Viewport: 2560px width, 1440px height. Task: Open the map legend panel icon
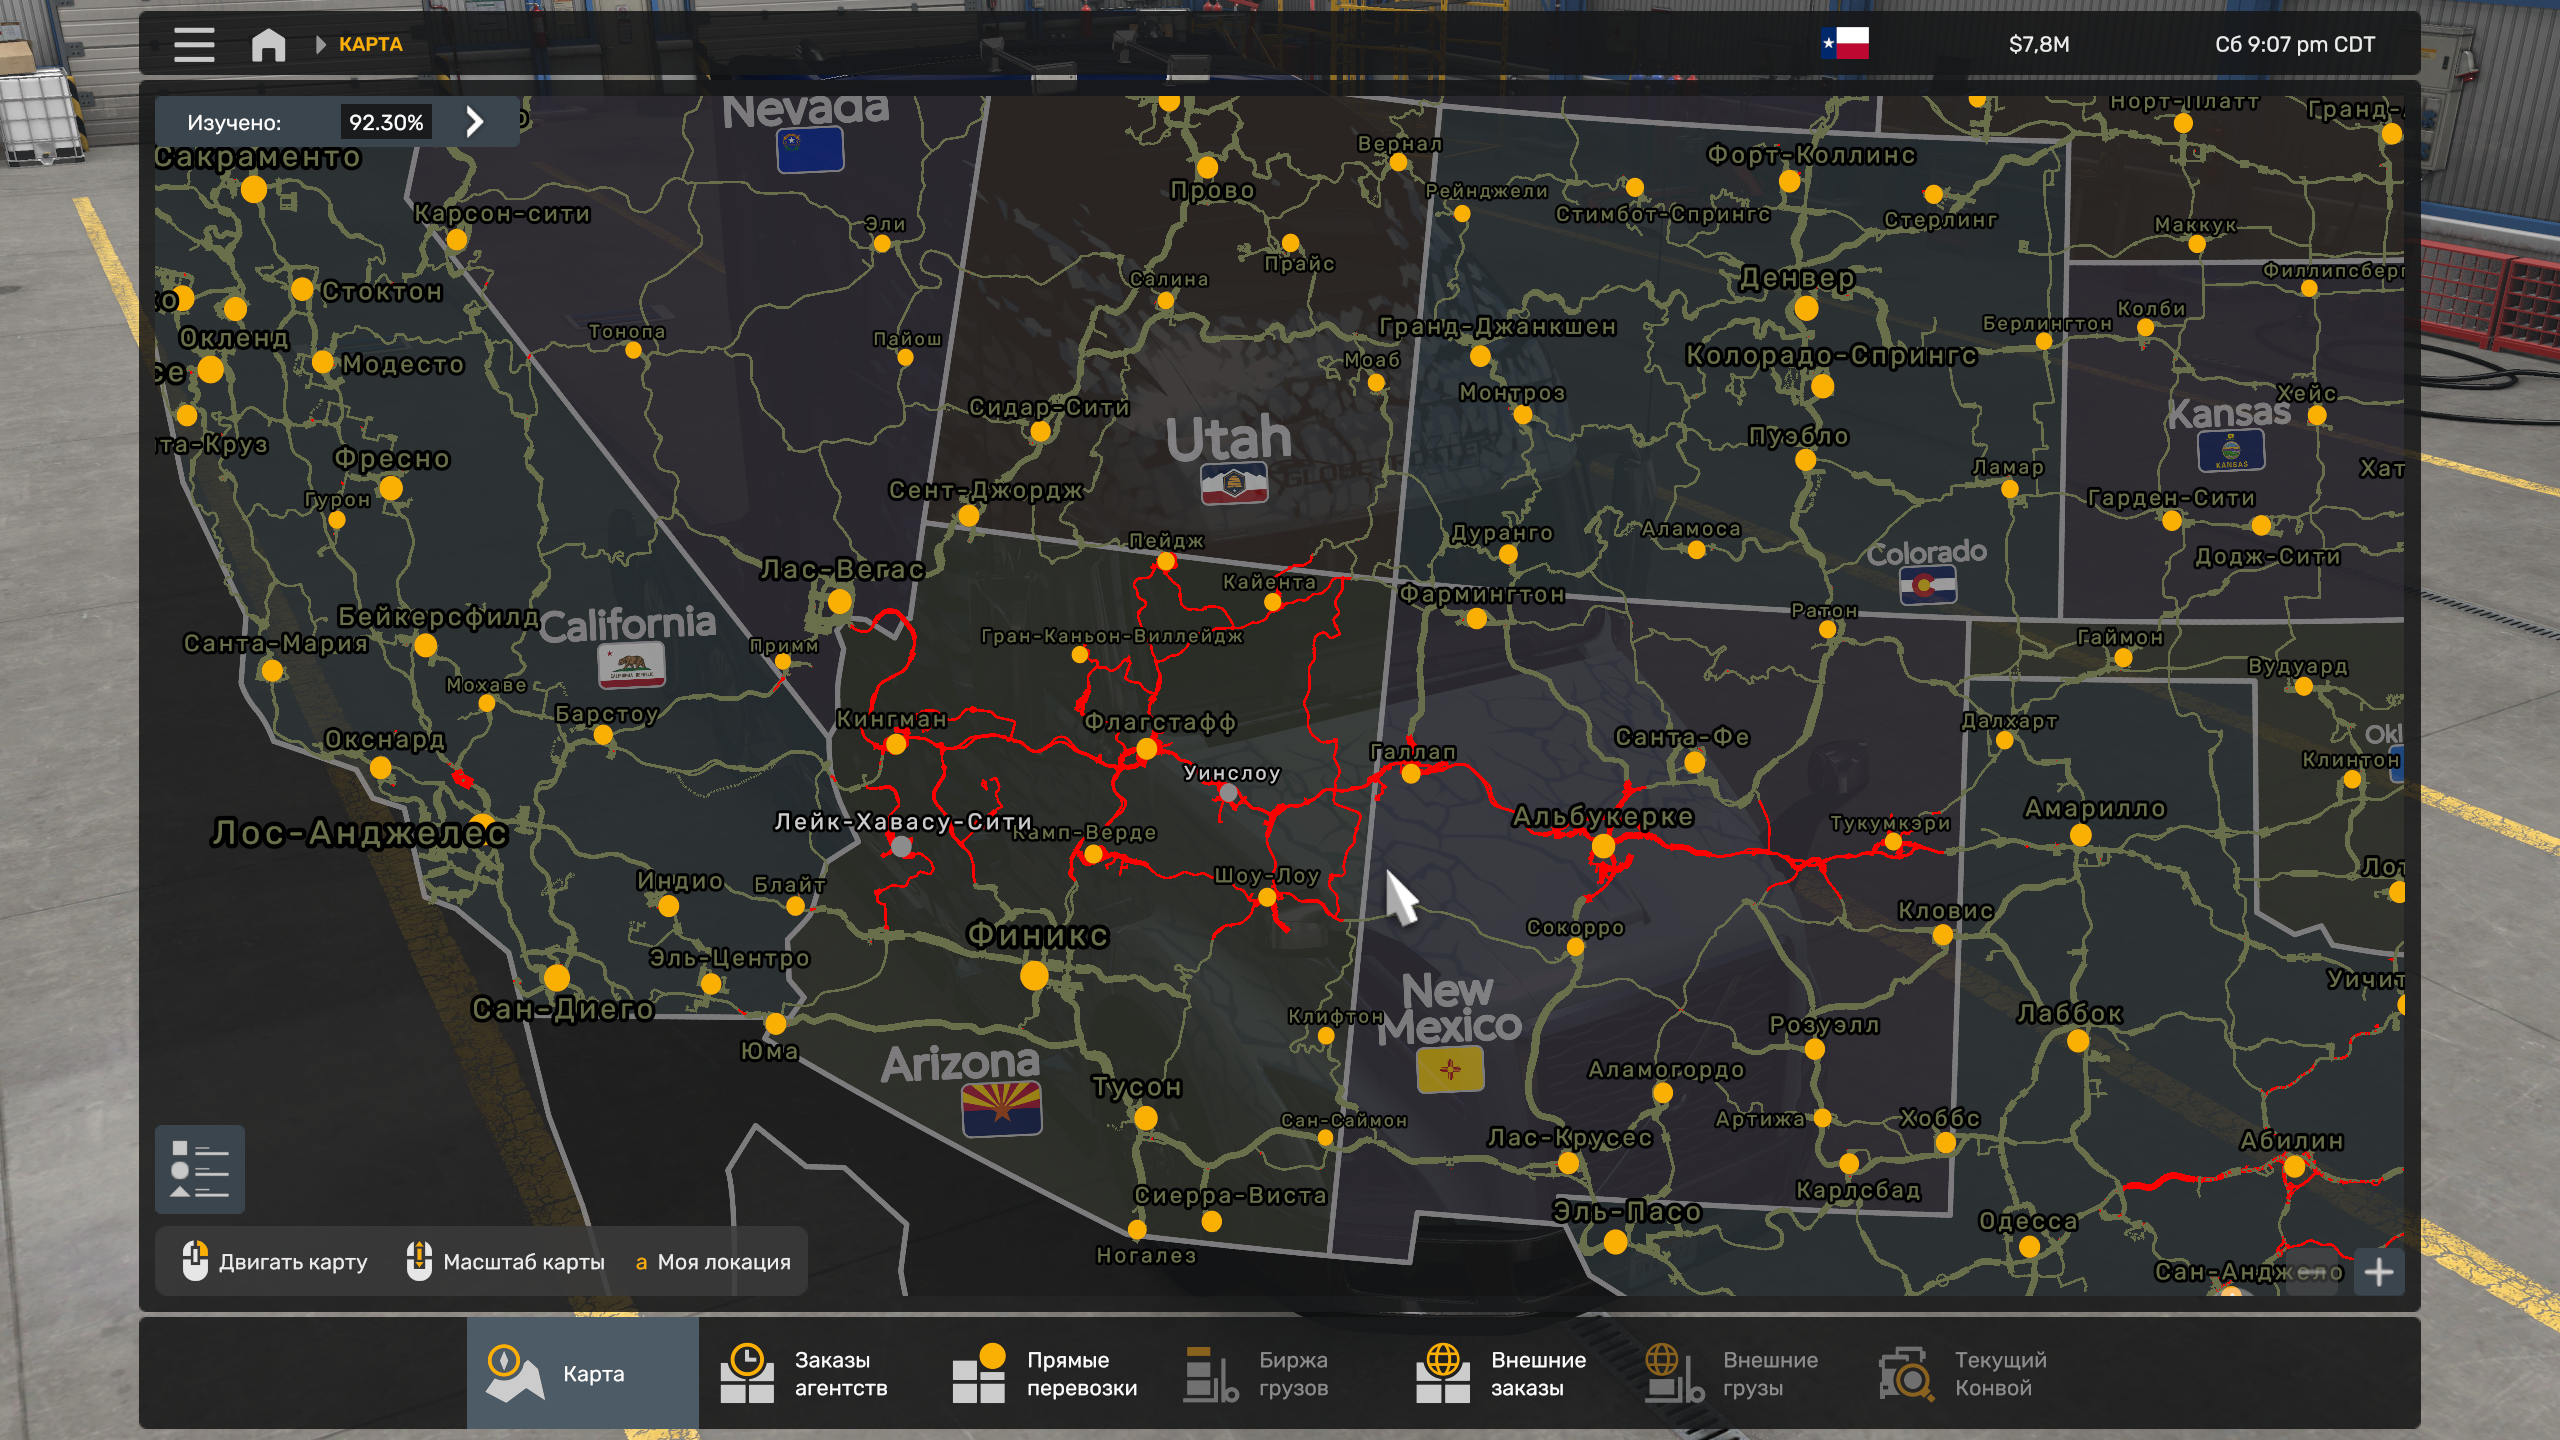click(200, 1169)
